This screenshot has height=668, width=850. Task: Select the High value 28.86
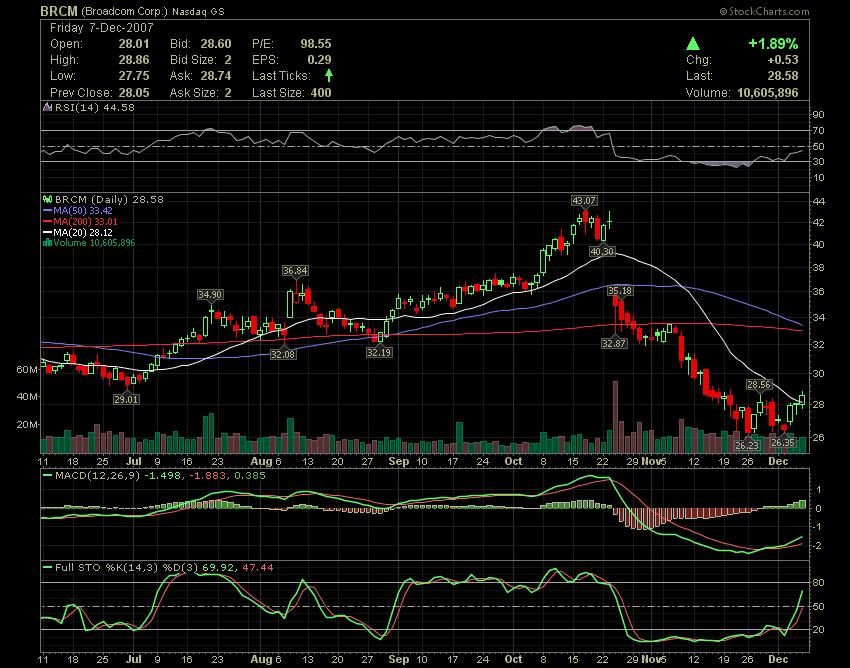[134, 60]
